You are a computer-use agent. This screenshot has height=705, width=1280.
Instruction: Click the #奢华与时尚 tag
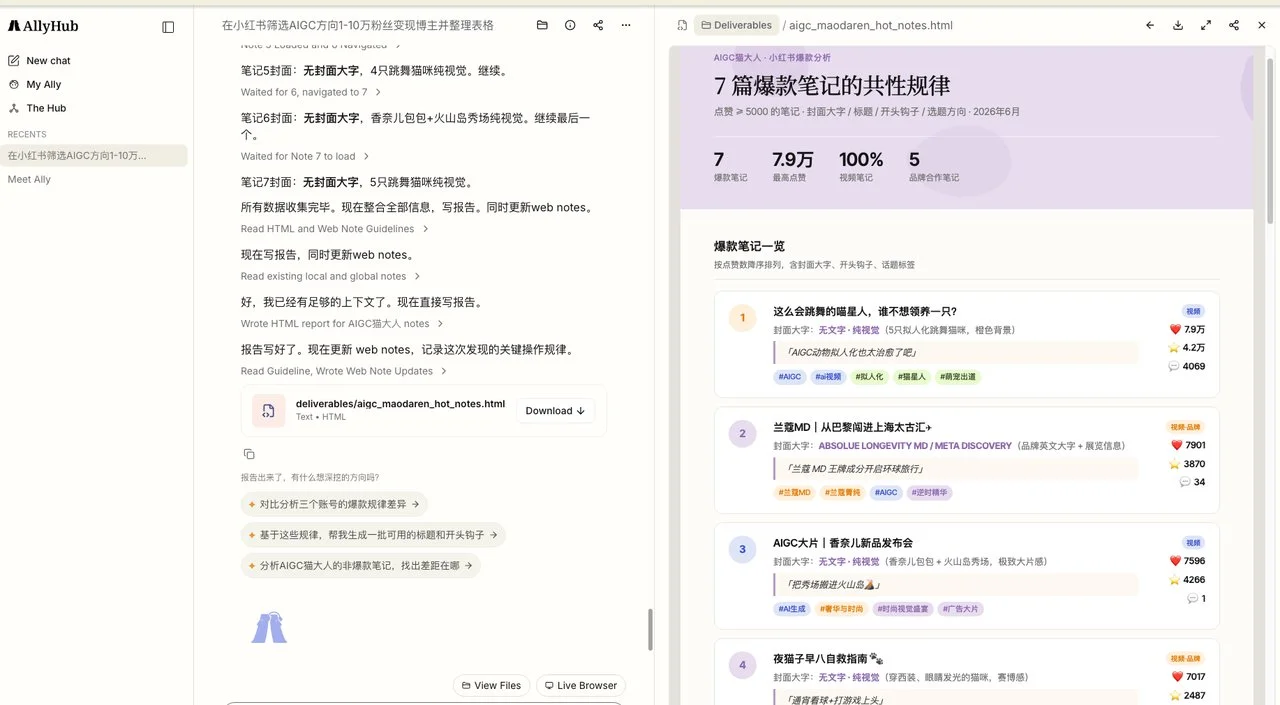point(841,609)
